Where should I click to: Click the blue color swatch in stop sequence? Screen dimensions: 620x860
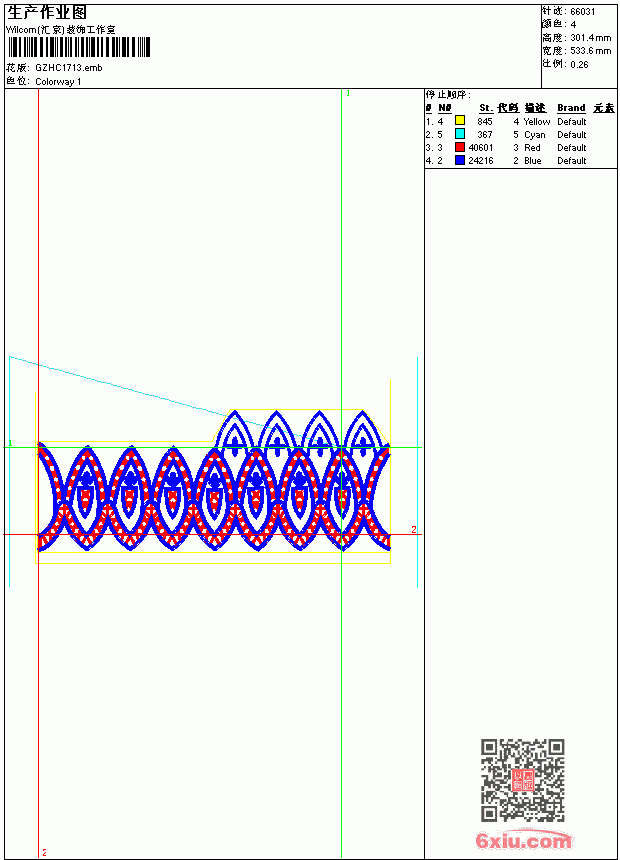[x=460, y=160]
